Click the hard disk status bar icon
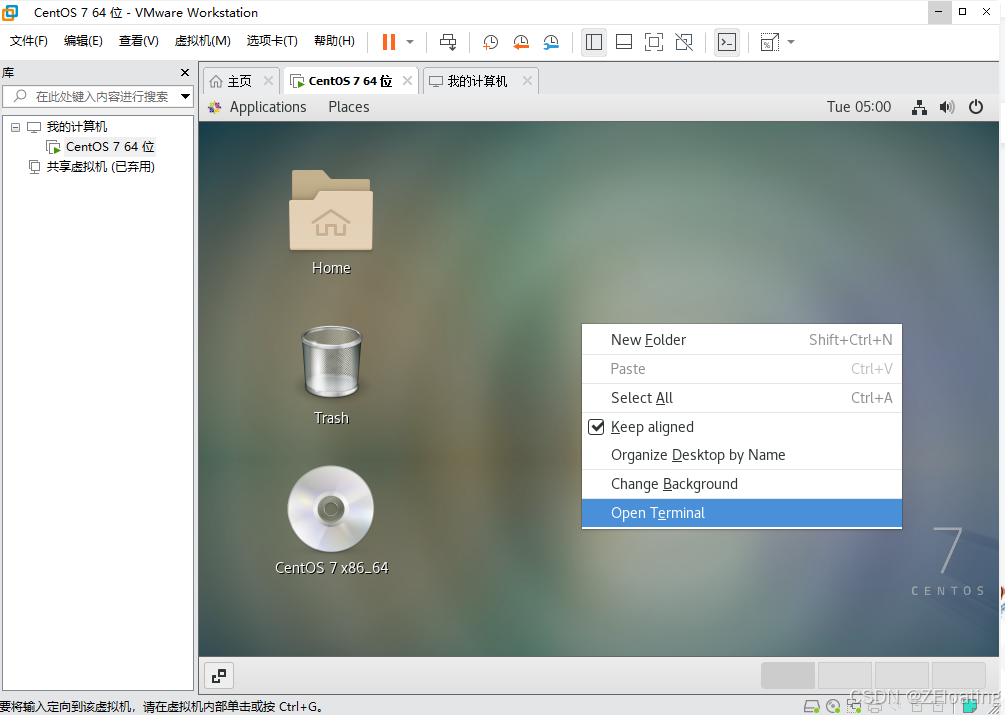This screenshot has width=1005, height=715. pyautogui.click(x=811, y=707)
